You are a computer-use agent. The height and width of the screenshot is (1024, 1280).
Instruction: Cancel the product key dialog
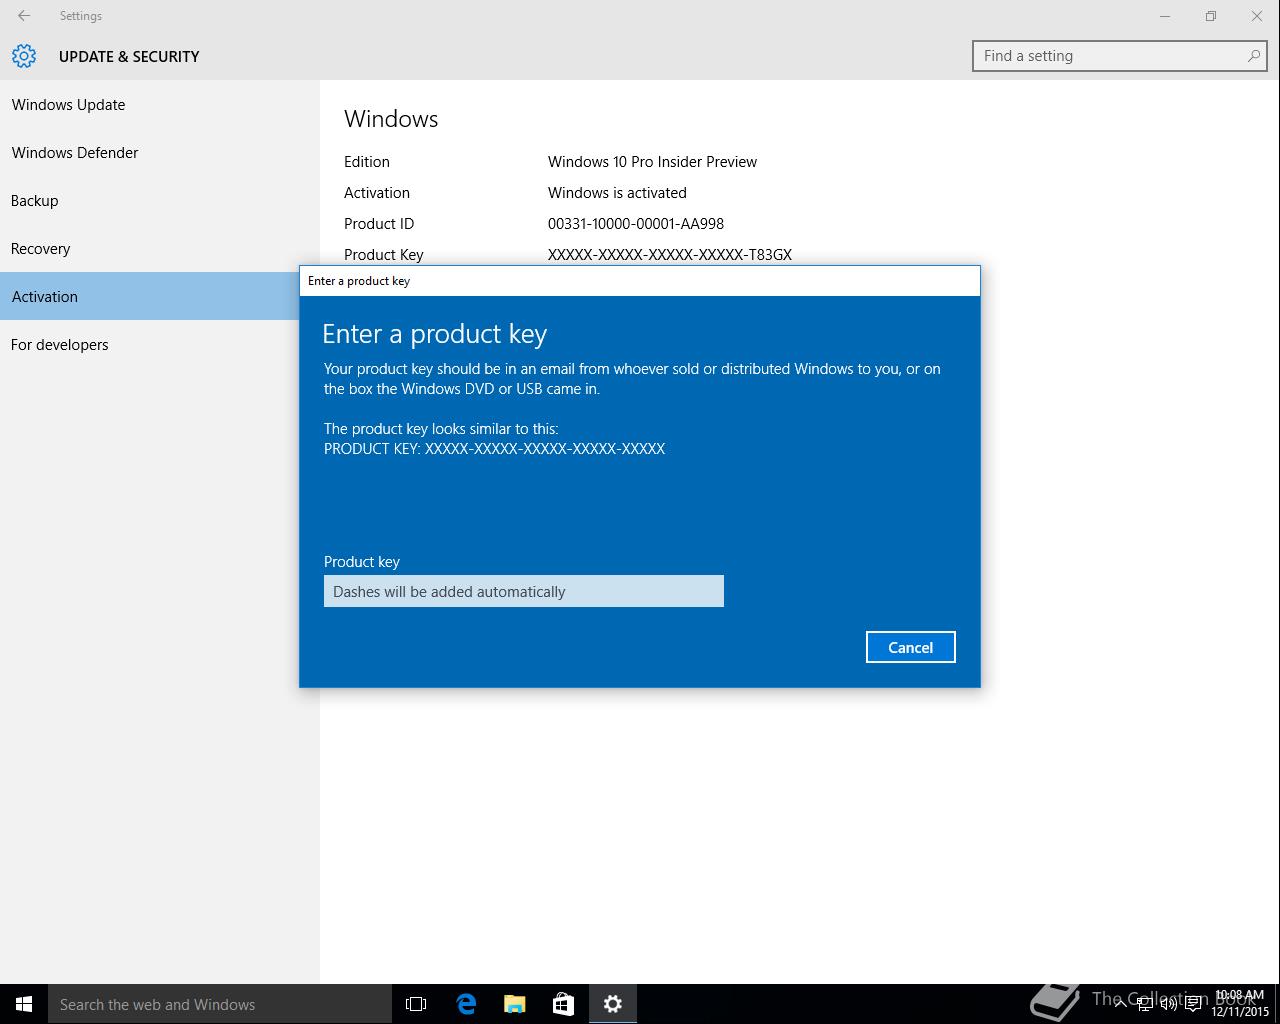910,647
